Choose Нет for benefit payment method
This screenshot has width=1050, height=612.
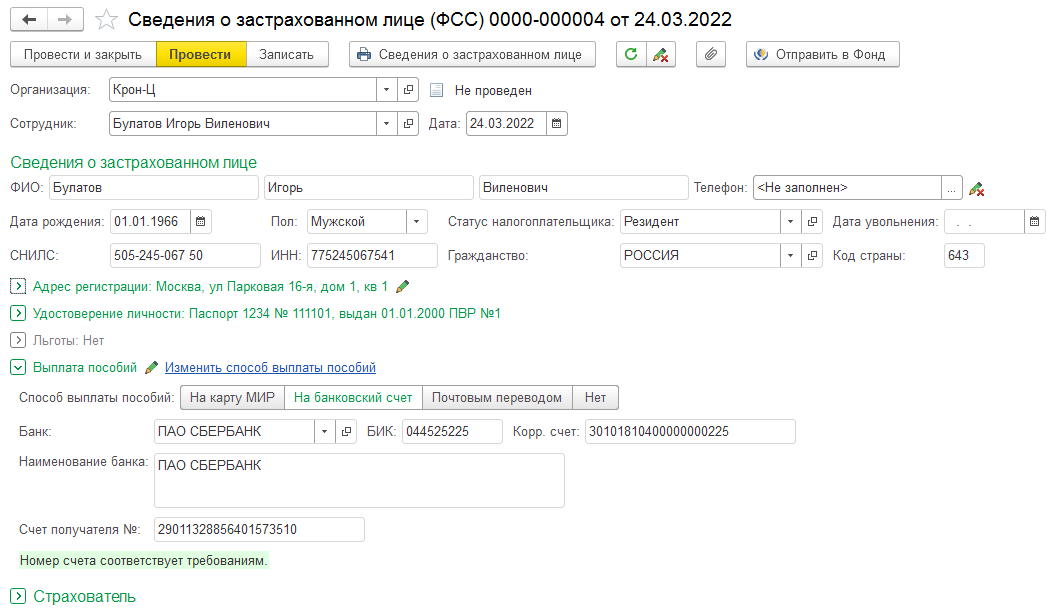click(596, 398)
